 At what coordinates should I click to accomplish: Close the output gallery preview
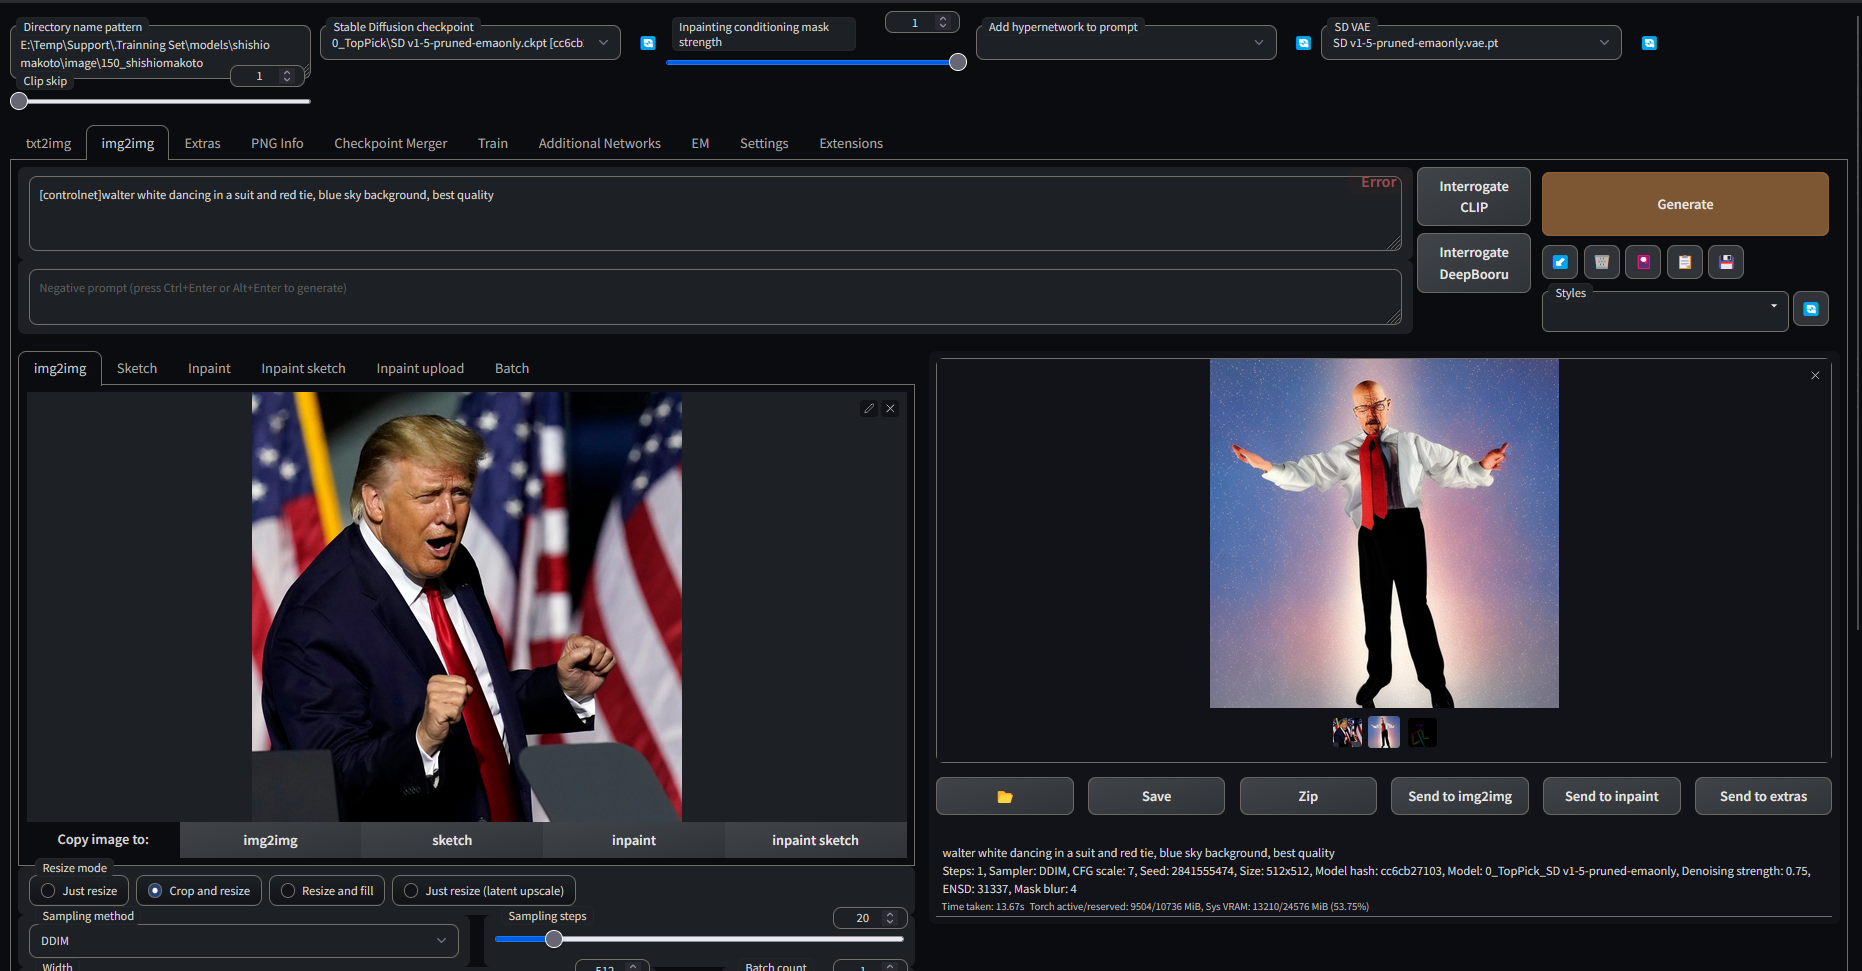(1815, 375)
